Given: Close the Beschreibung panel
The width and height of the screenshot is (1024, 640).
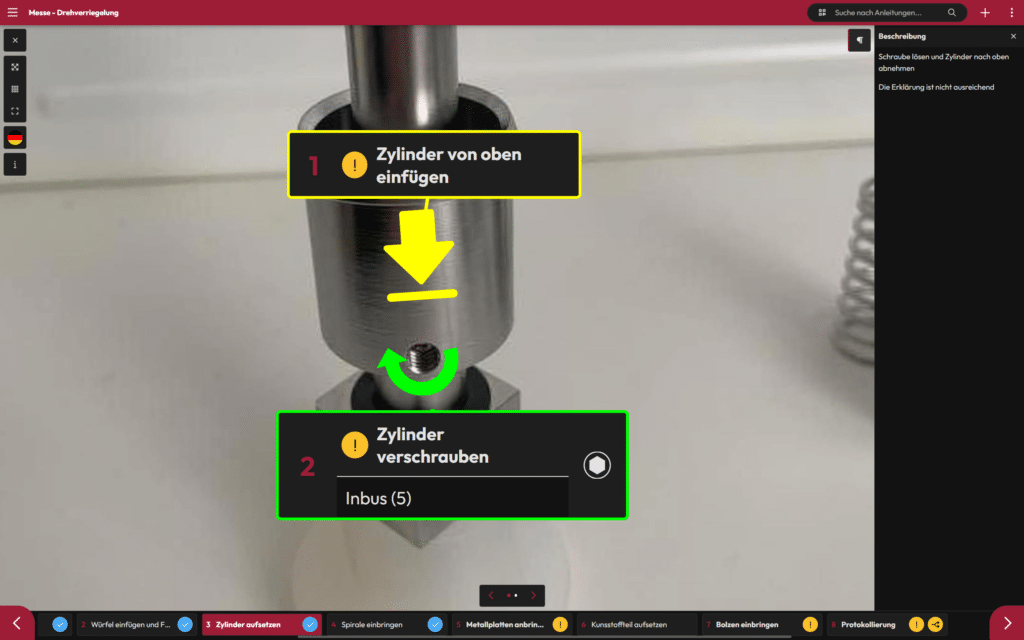Looking at the screenshot, I should (1013, 36).
